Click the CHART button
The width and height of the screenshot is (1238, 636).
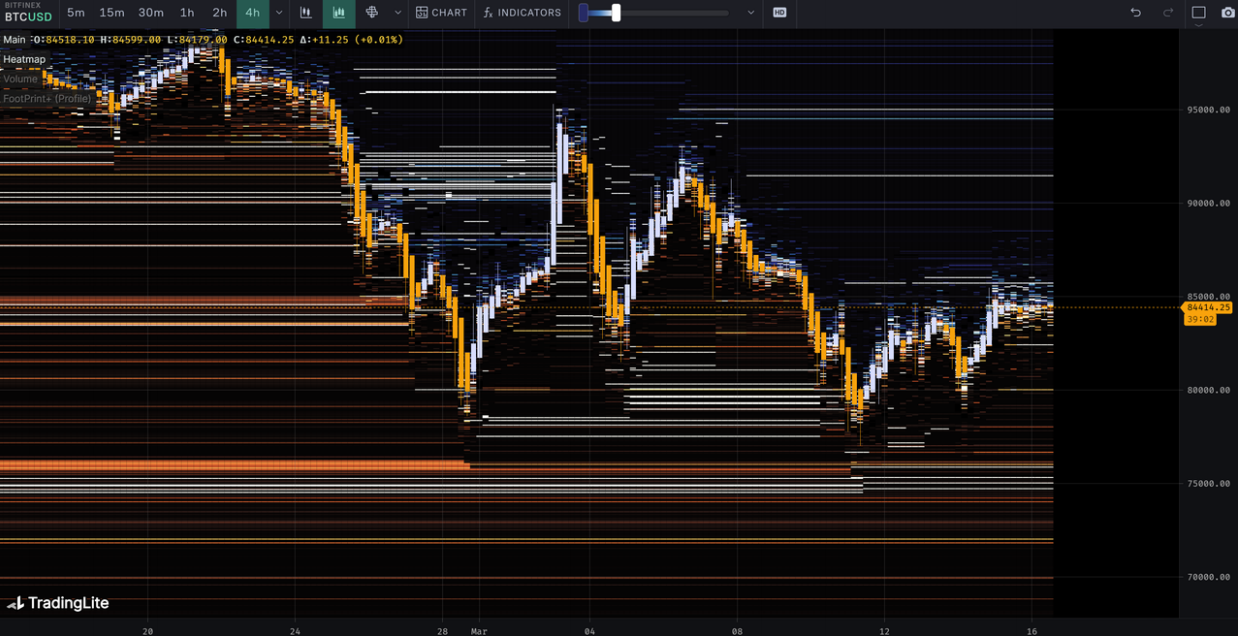[442, 13]
